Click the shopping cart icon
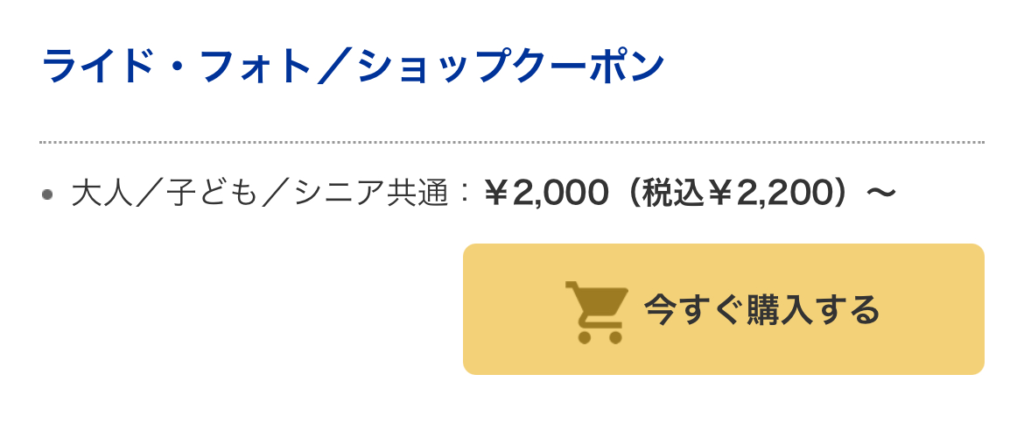 (596, 312)
